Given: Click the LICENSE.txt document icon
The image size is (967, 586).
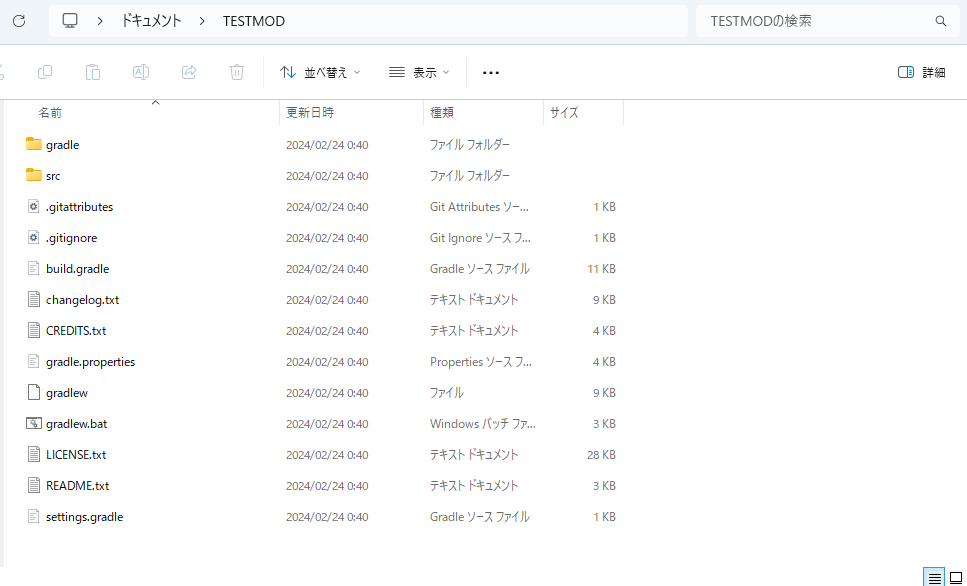Looking at the screenshot, I should click(x=34, y=455).
